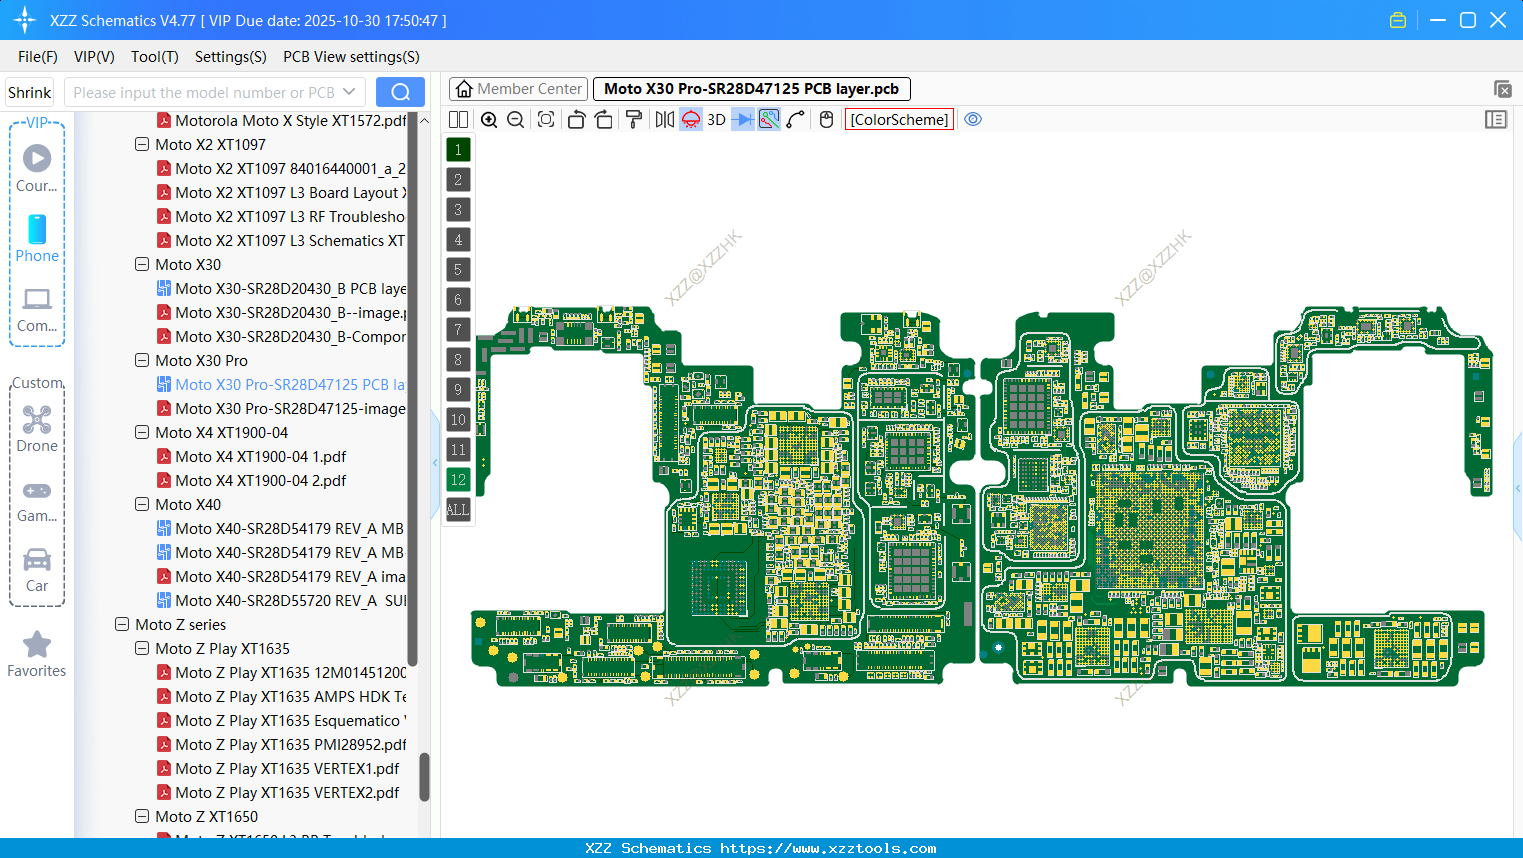The height and width of the screenshot is (858, 1523).
Task: Select the Zoom Out tool
Action: [x=515, y=119]
